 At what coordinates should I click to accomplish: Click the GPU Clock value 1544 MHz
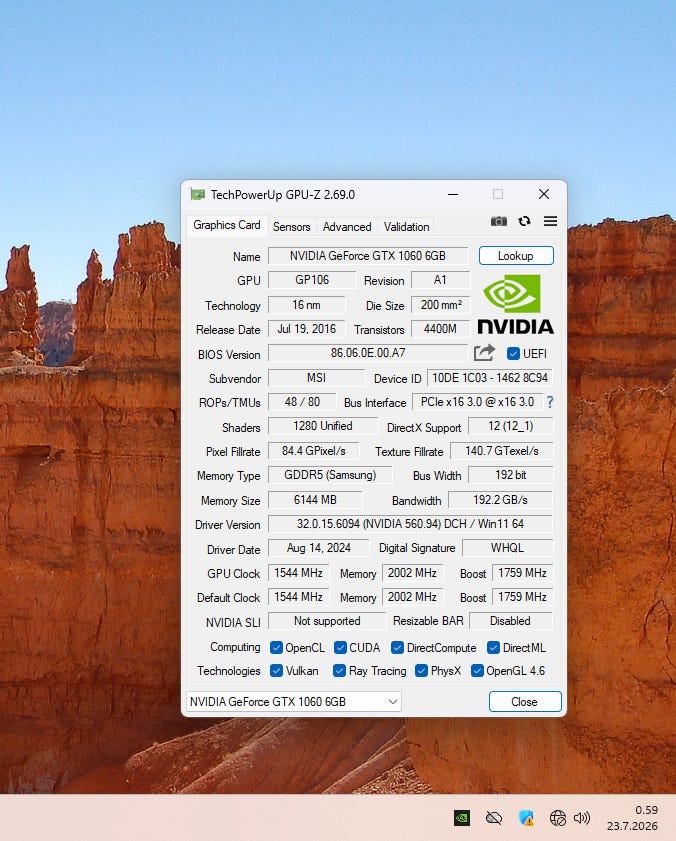(298, 573)
